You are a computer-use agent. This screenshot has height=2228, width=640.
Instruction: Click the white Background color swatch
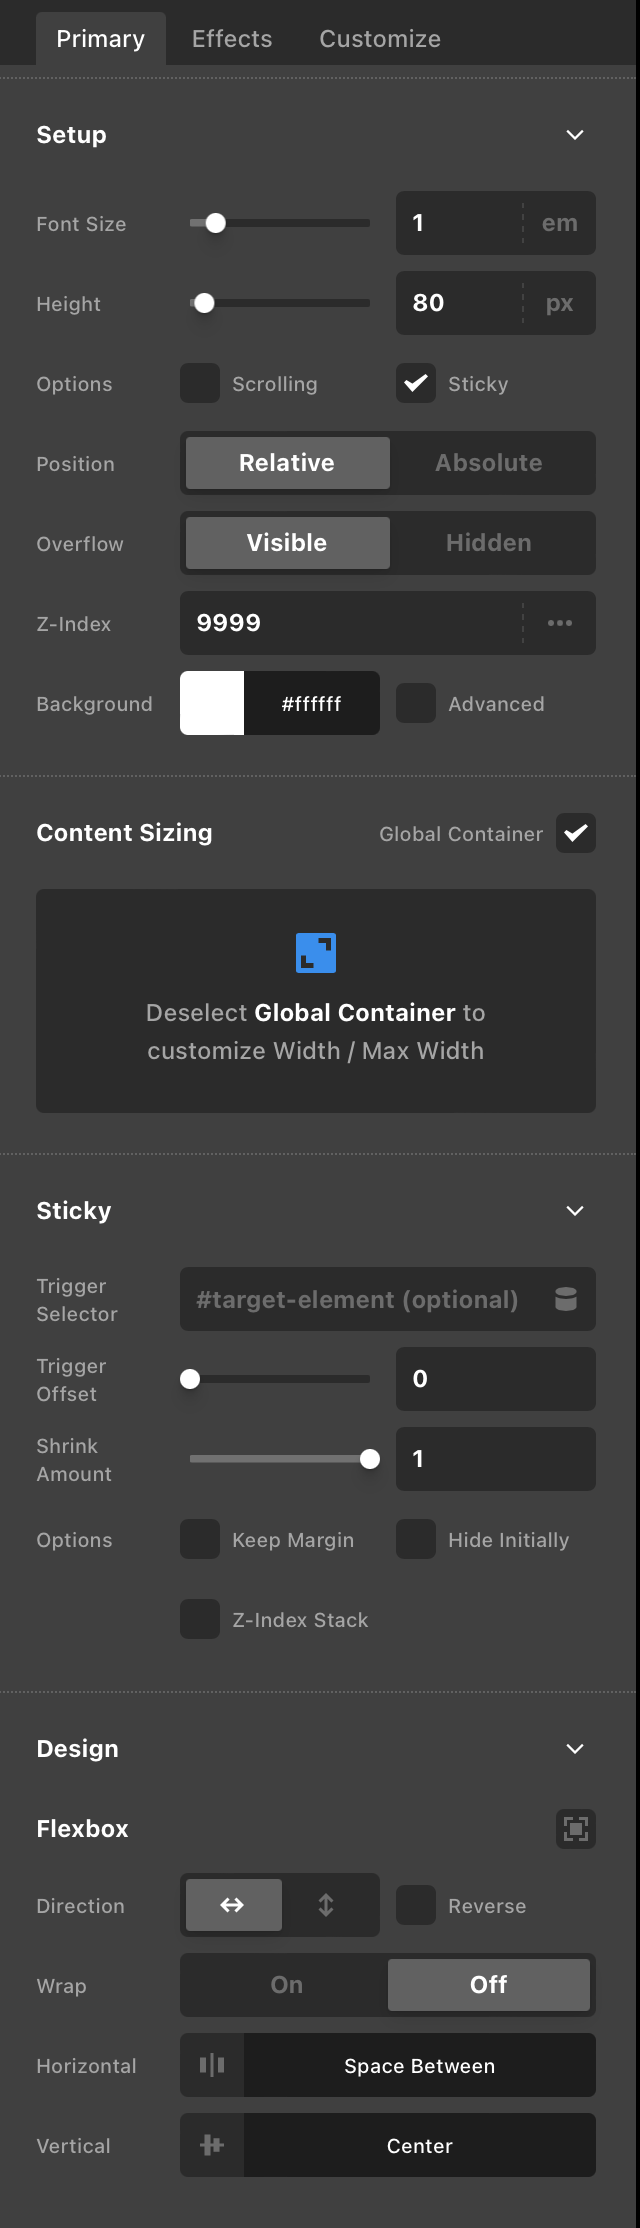(212, 703)
